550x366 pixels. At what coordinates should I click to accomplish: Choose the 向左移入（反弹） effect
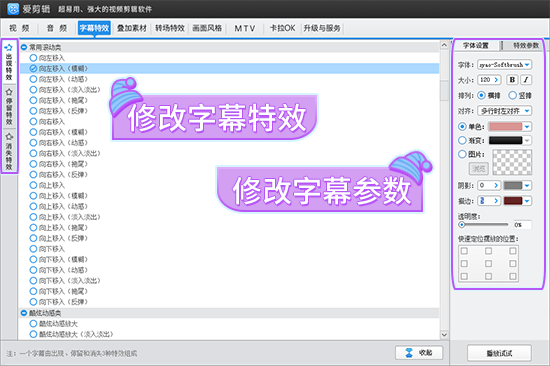(x=59, y=111)
